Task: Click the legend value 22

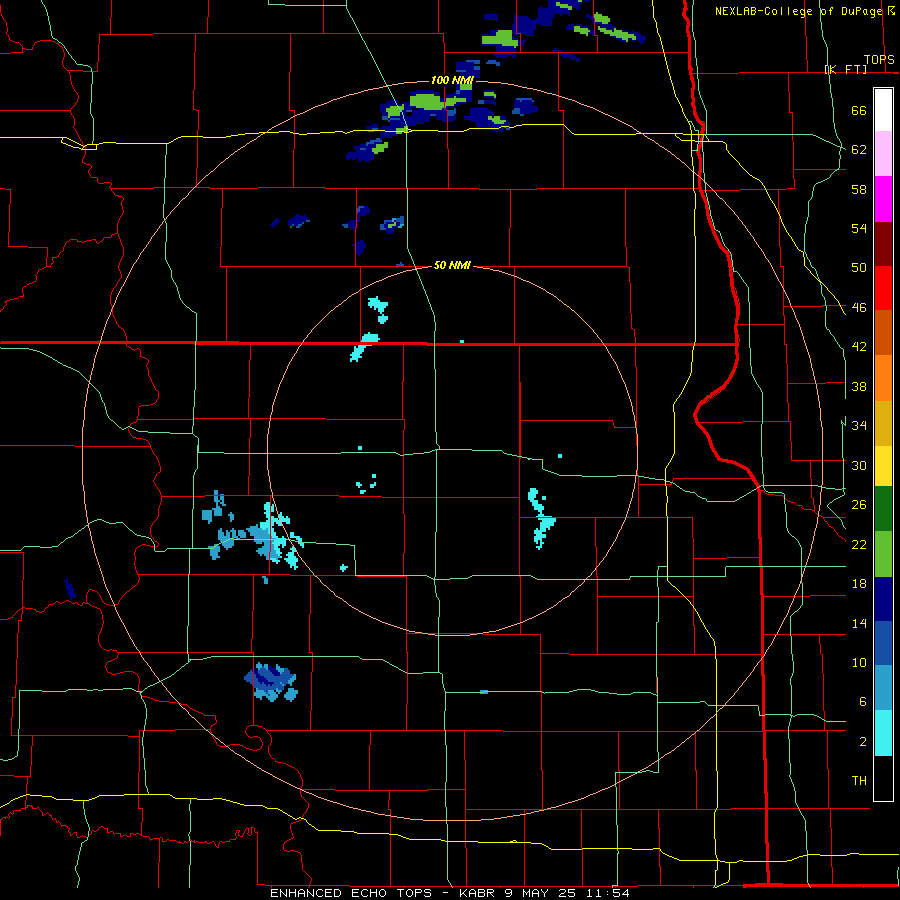Action: 859,544
